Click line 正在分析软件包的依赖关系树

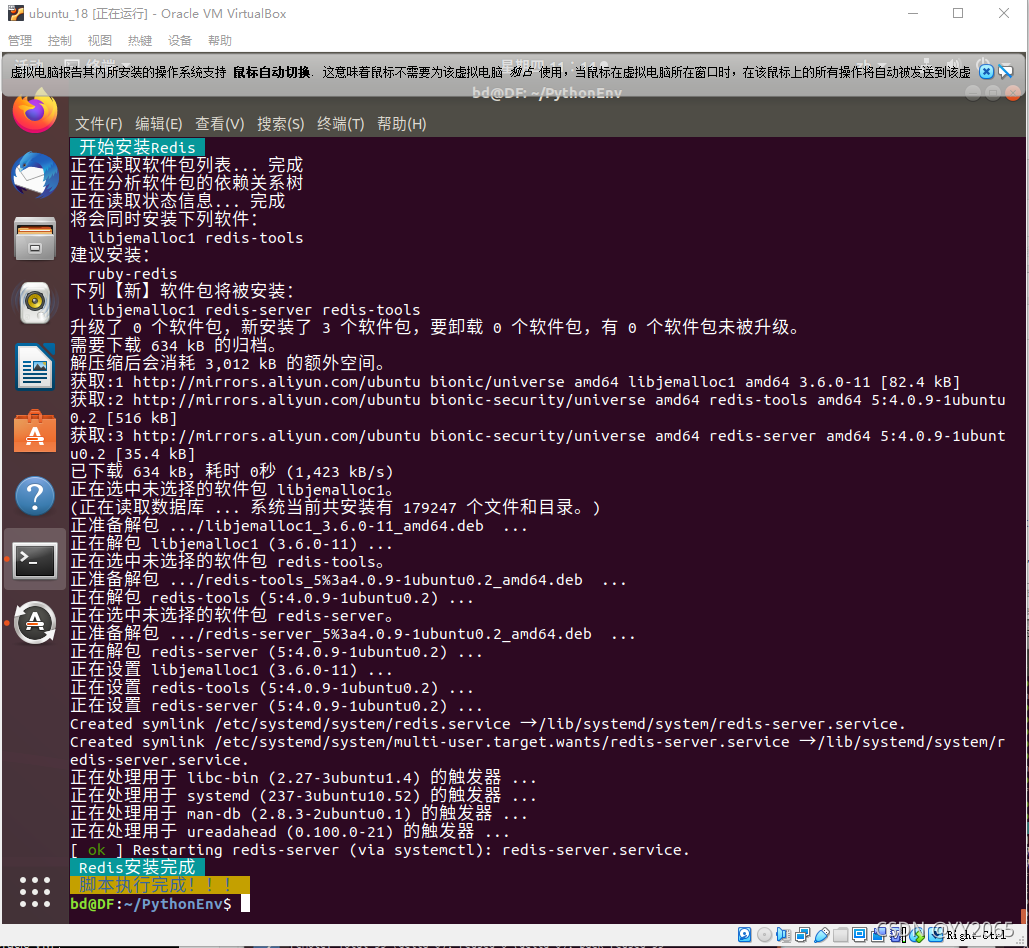tap(186, 183)
